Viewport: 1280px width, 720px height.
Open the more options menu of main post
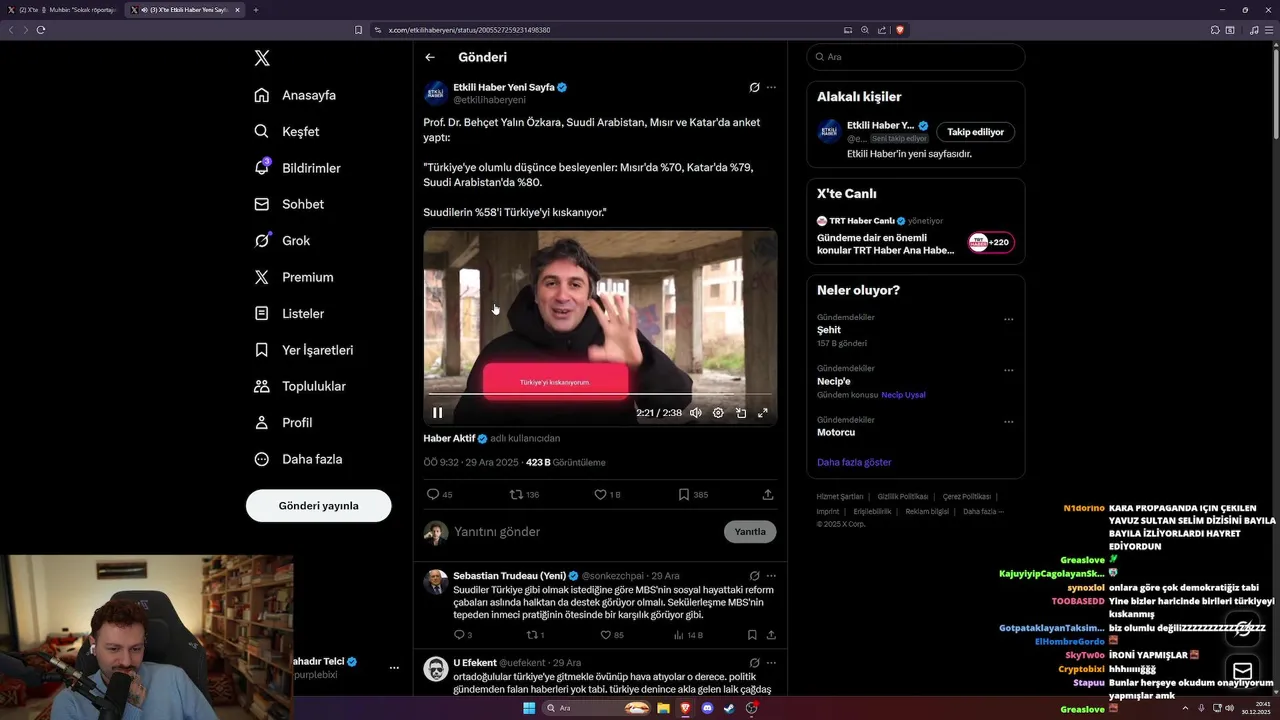click(x=771, y=87)
